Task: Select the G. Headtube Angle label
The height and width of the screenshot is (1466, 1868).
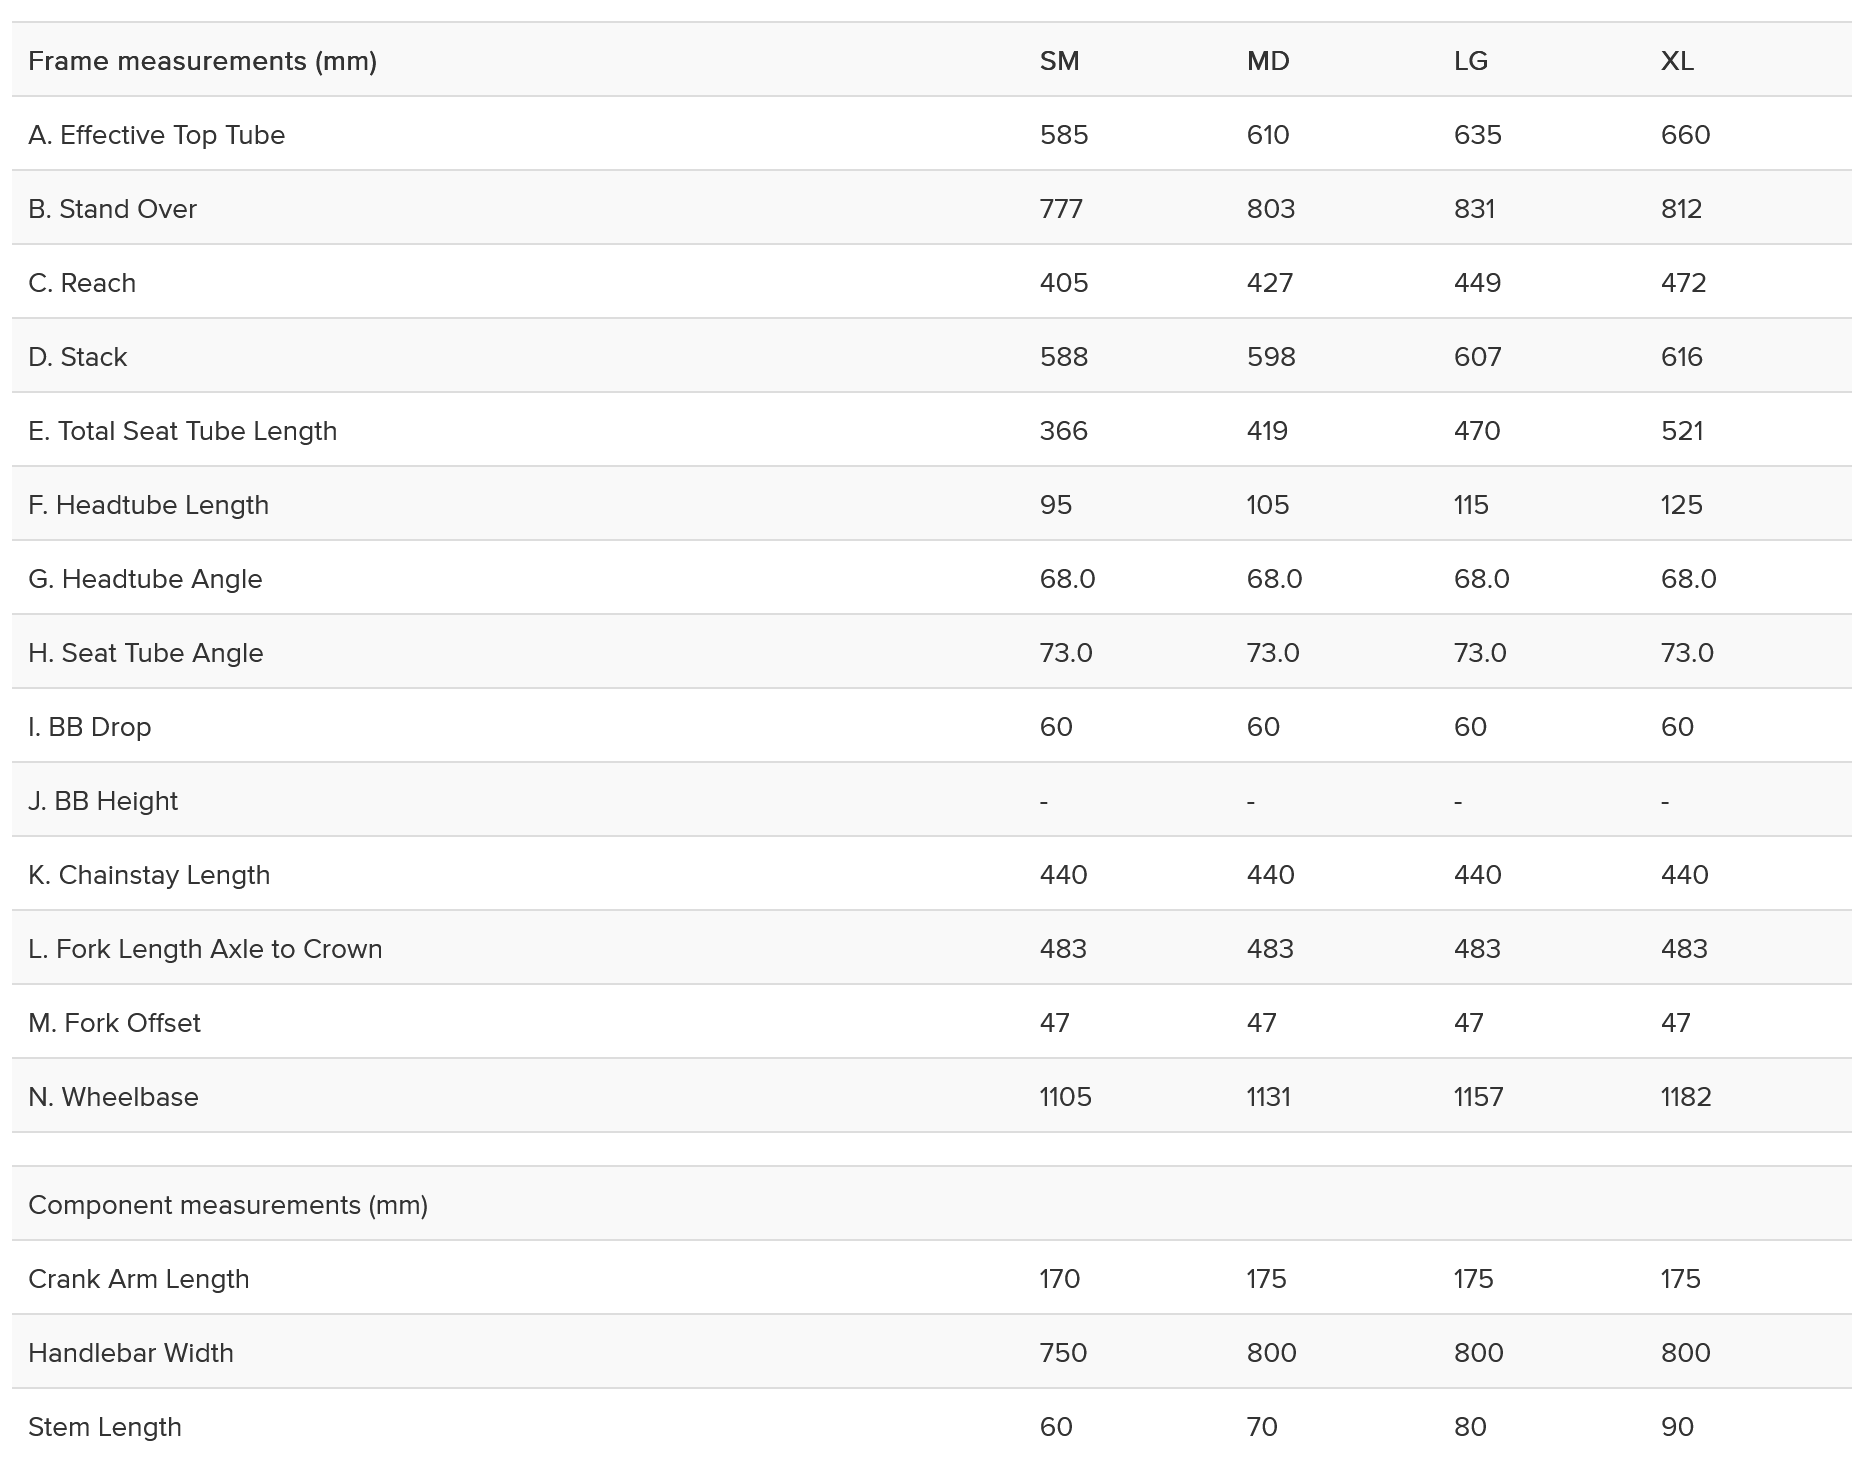Action: click(x=145, y=579)
